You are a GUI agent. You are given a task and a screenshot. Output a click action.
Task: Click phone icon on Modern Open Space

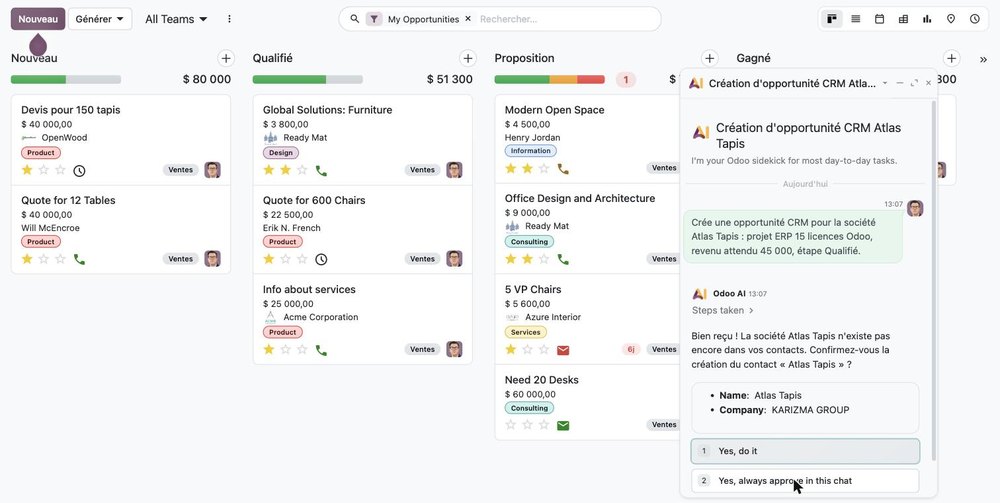tap(563, 169)
